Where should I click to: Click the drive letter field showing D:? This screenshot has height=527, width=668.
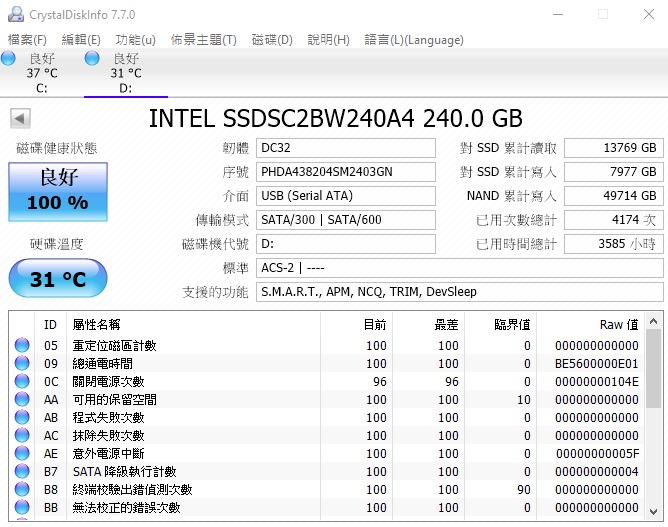346,244
